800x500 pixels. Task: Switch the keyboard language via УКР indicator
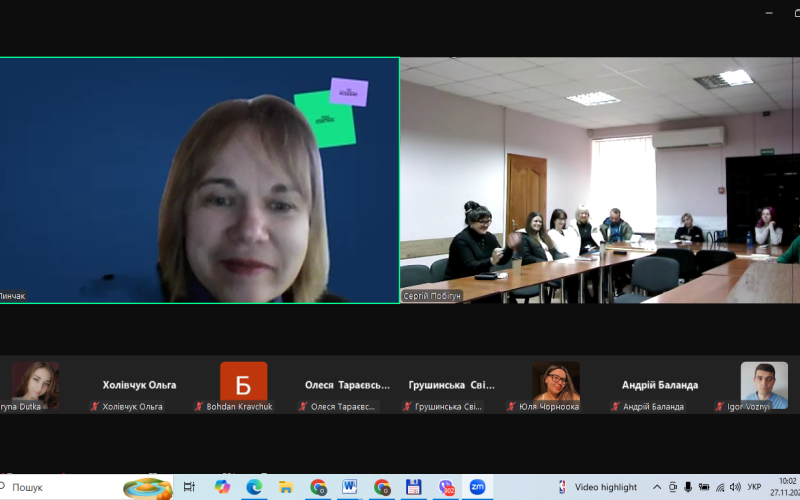click(x=754, y=487)
